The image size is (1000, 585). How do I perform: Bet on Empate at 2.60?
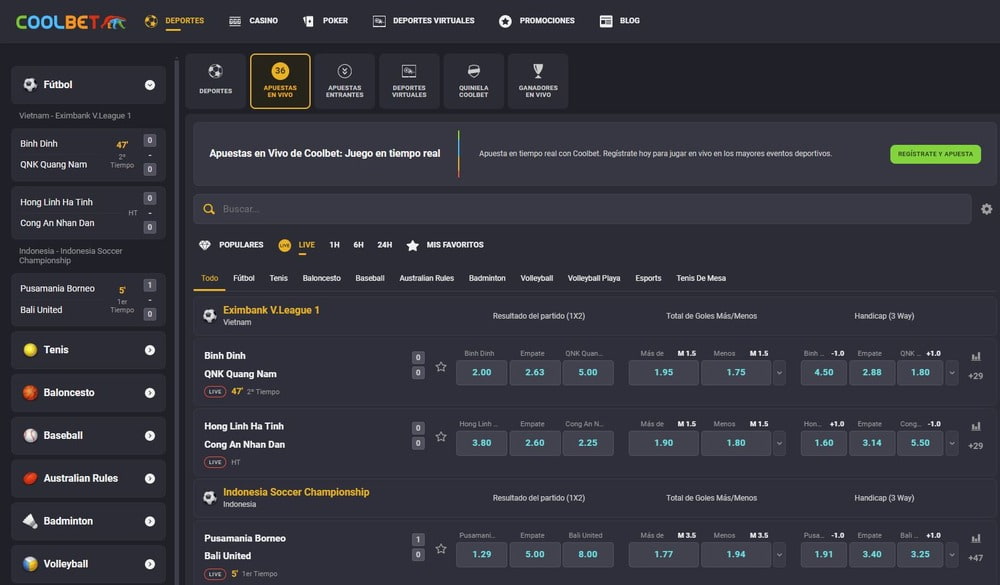(x=534, y=443)
